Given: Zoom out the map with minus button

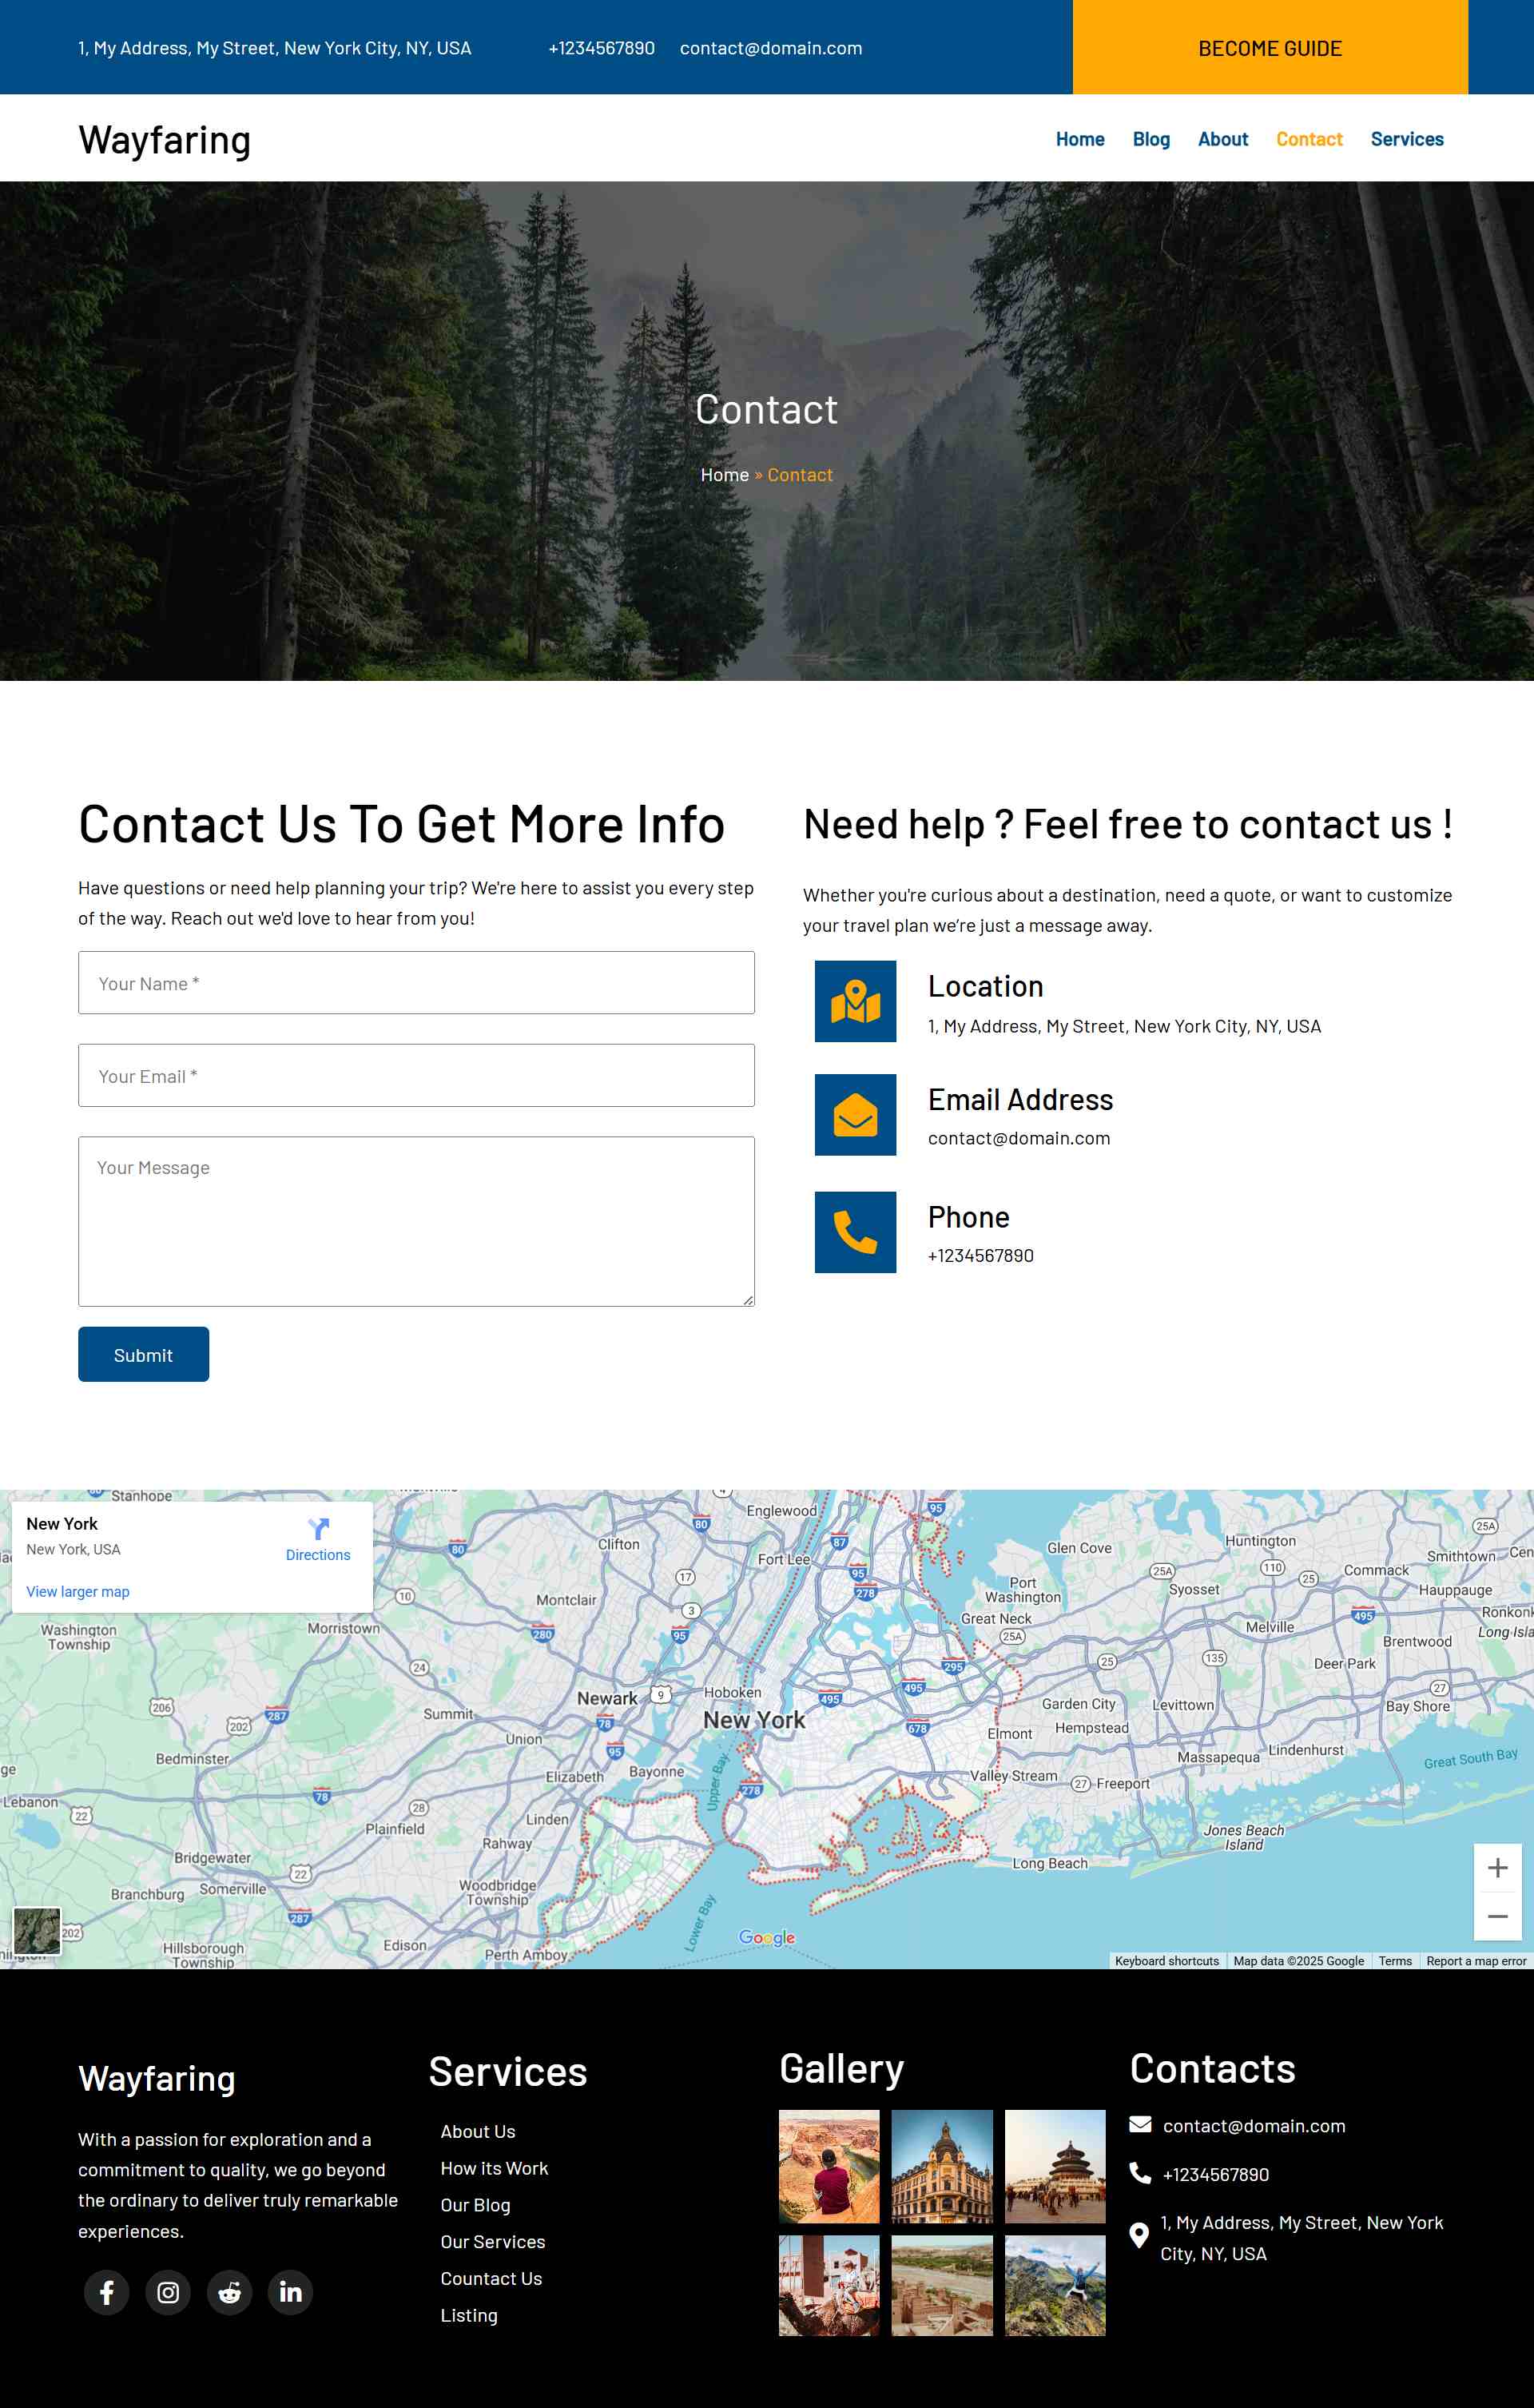Looking at the screenshot, I should point(1497,1916).
